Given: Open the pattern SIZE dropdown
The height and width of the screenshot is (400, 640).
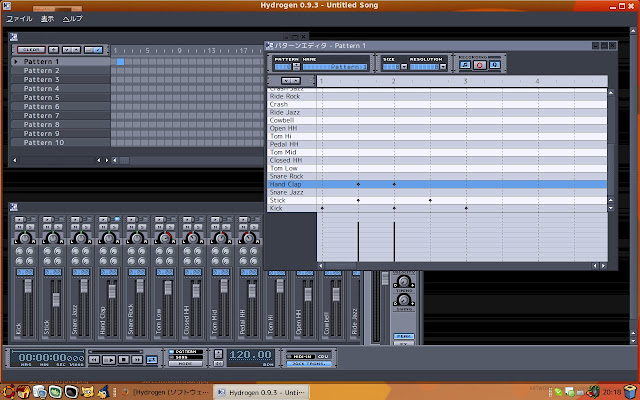Looking at the screenshot, I should pyautogui.click(x=404, y=67).
